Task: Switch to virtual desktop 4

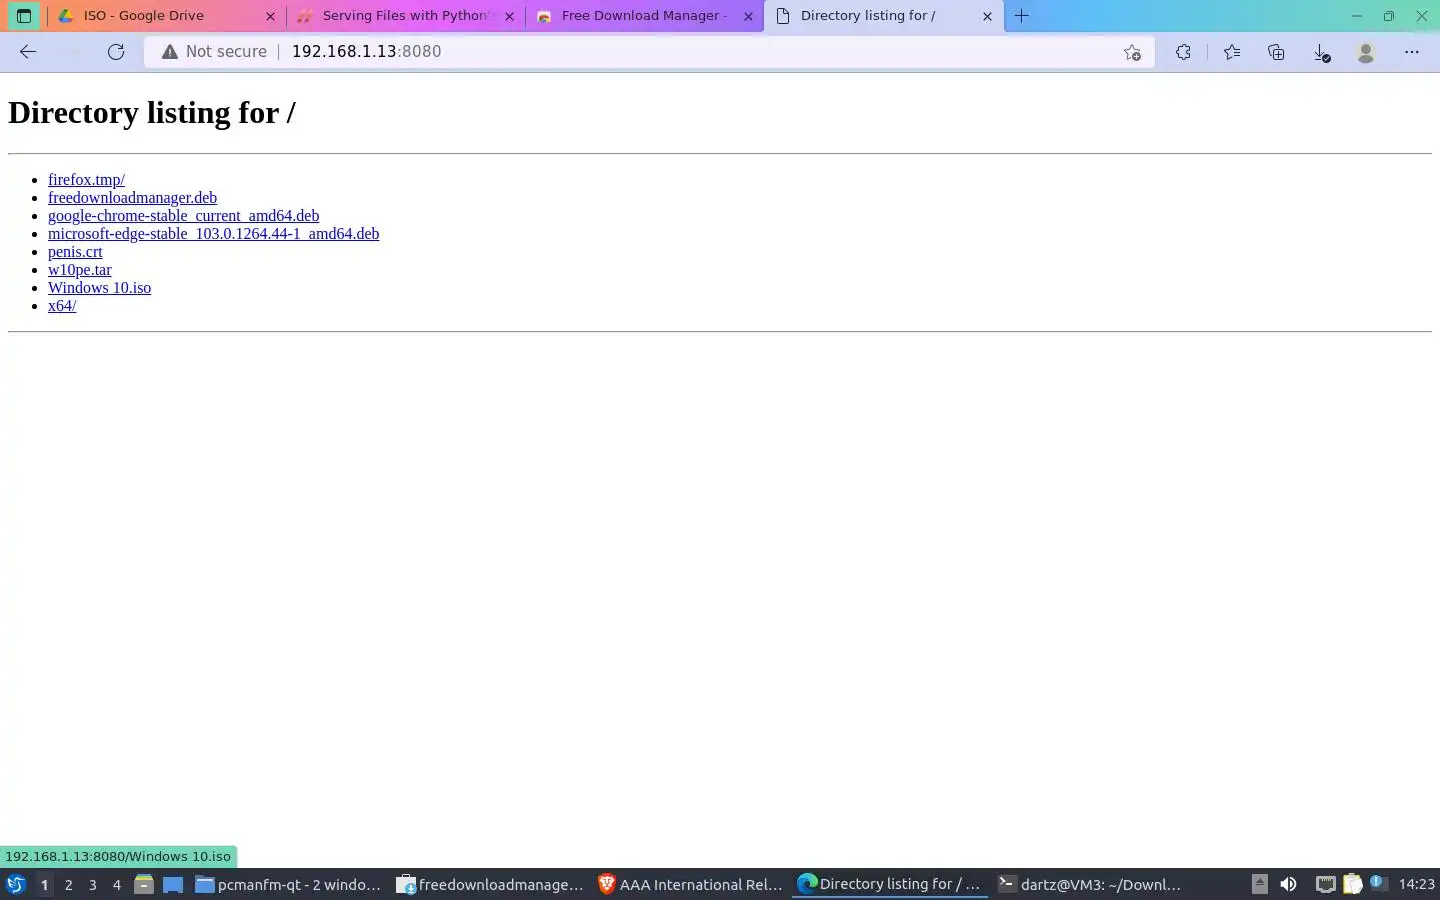Action: tap(117, 885)
